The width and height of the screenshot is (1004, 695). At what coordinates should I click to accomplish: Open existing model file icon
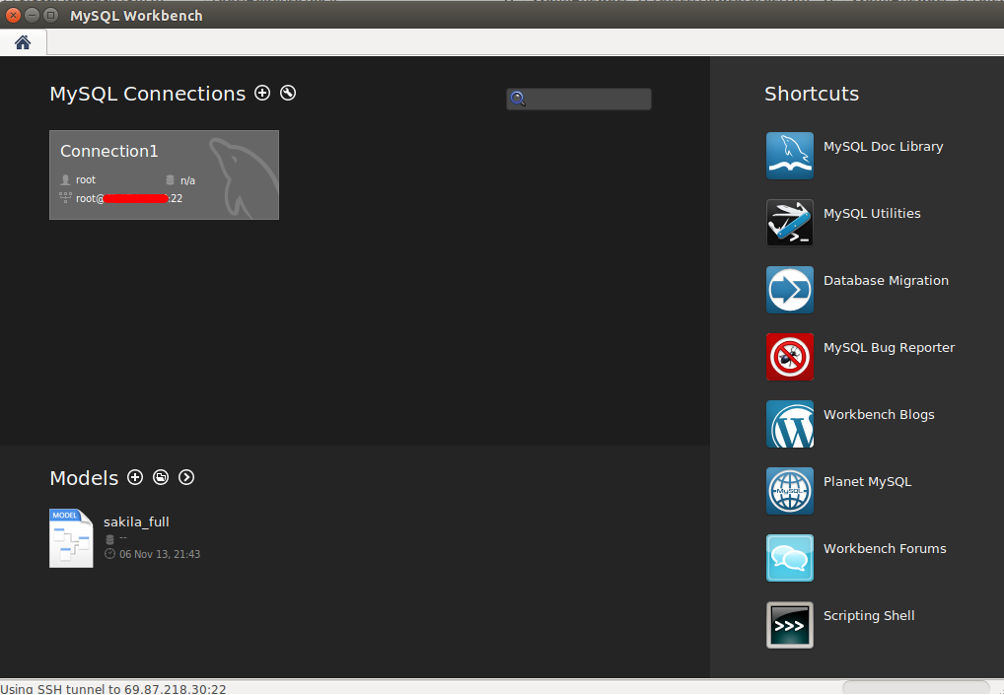(x=161, y=477)
